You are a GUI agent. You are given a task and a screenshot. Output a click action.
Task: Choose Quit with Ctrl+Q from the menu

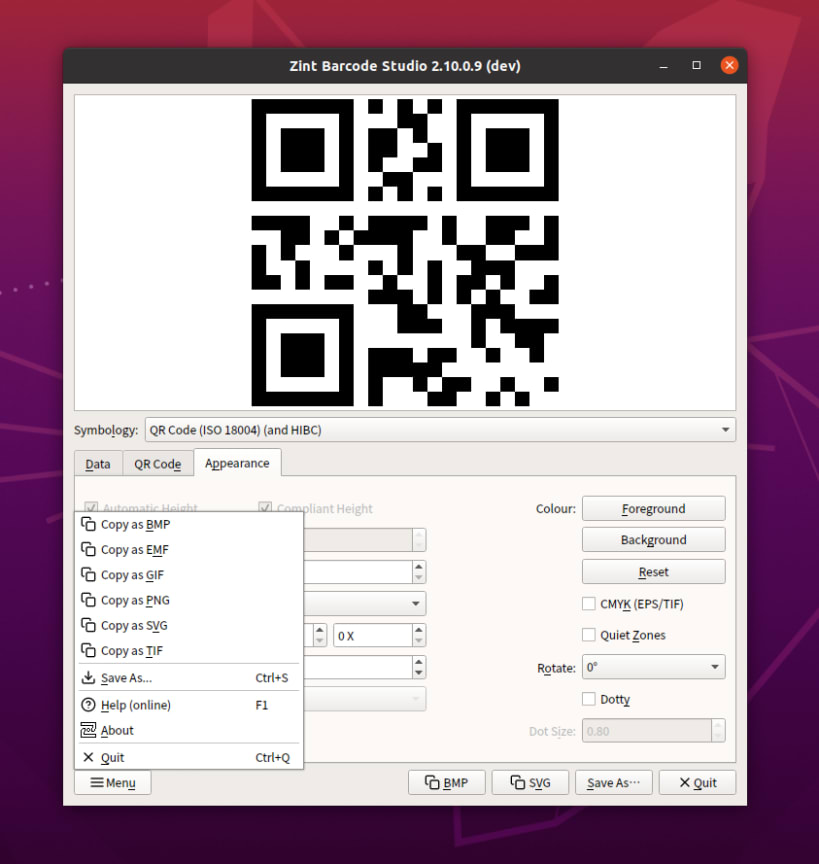[x=189, y=757]
